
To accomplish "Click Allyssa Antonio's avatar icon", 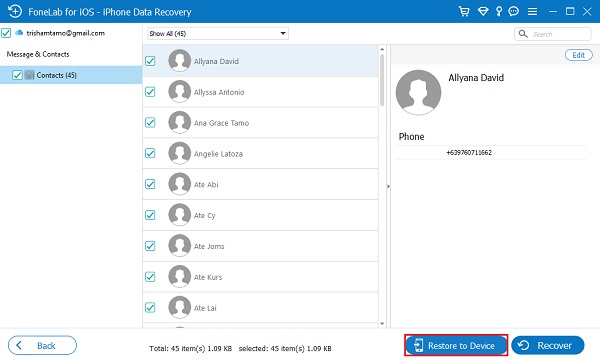I will click(x=179, y=91).
